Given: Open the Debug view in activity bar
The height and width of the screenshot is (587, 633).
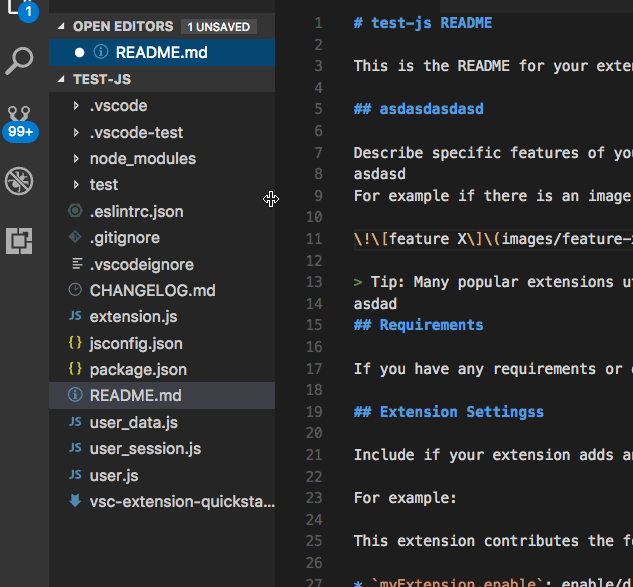Looking at the screenshot, I should click(x=19, y=181).
